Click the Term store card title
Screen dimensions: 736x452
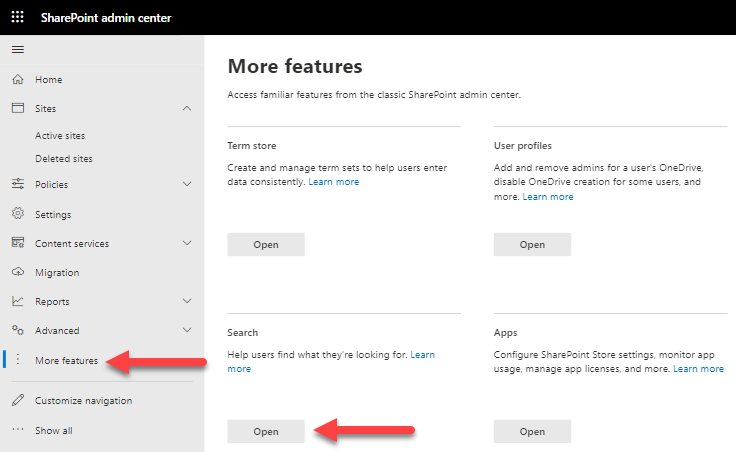click(252, 146)
